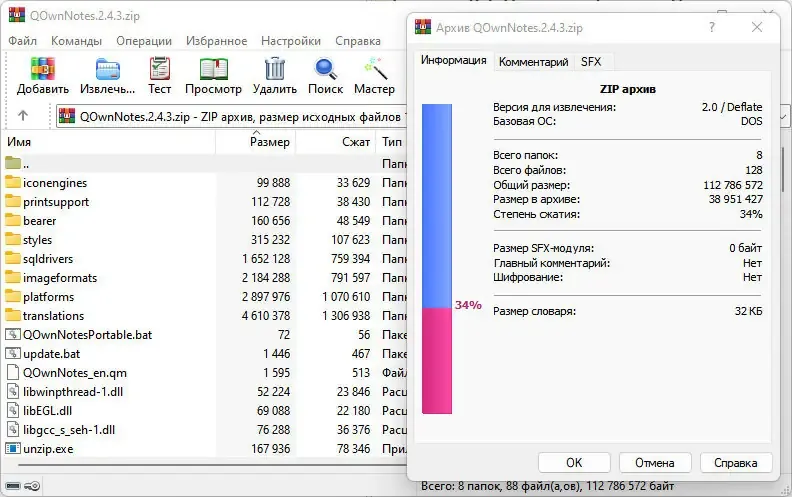Click the unzip.exe application icon
The image size is (792, 497).
point(13,449)
